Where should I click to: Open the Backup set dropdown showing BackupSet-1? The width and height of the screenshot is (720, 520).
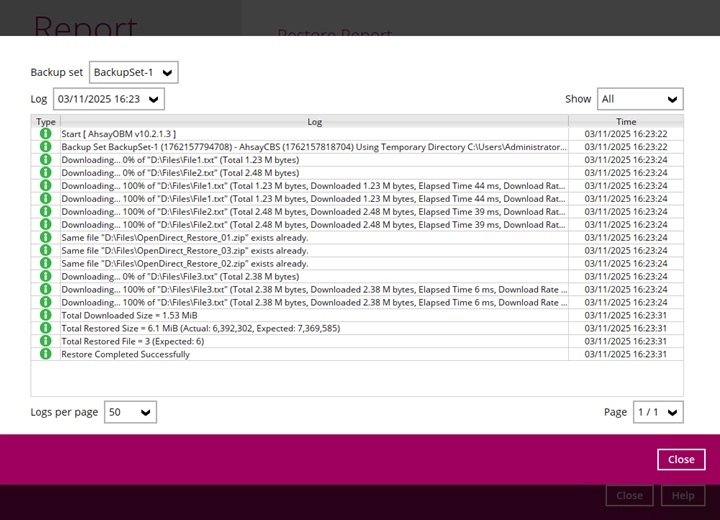(134, 73)
